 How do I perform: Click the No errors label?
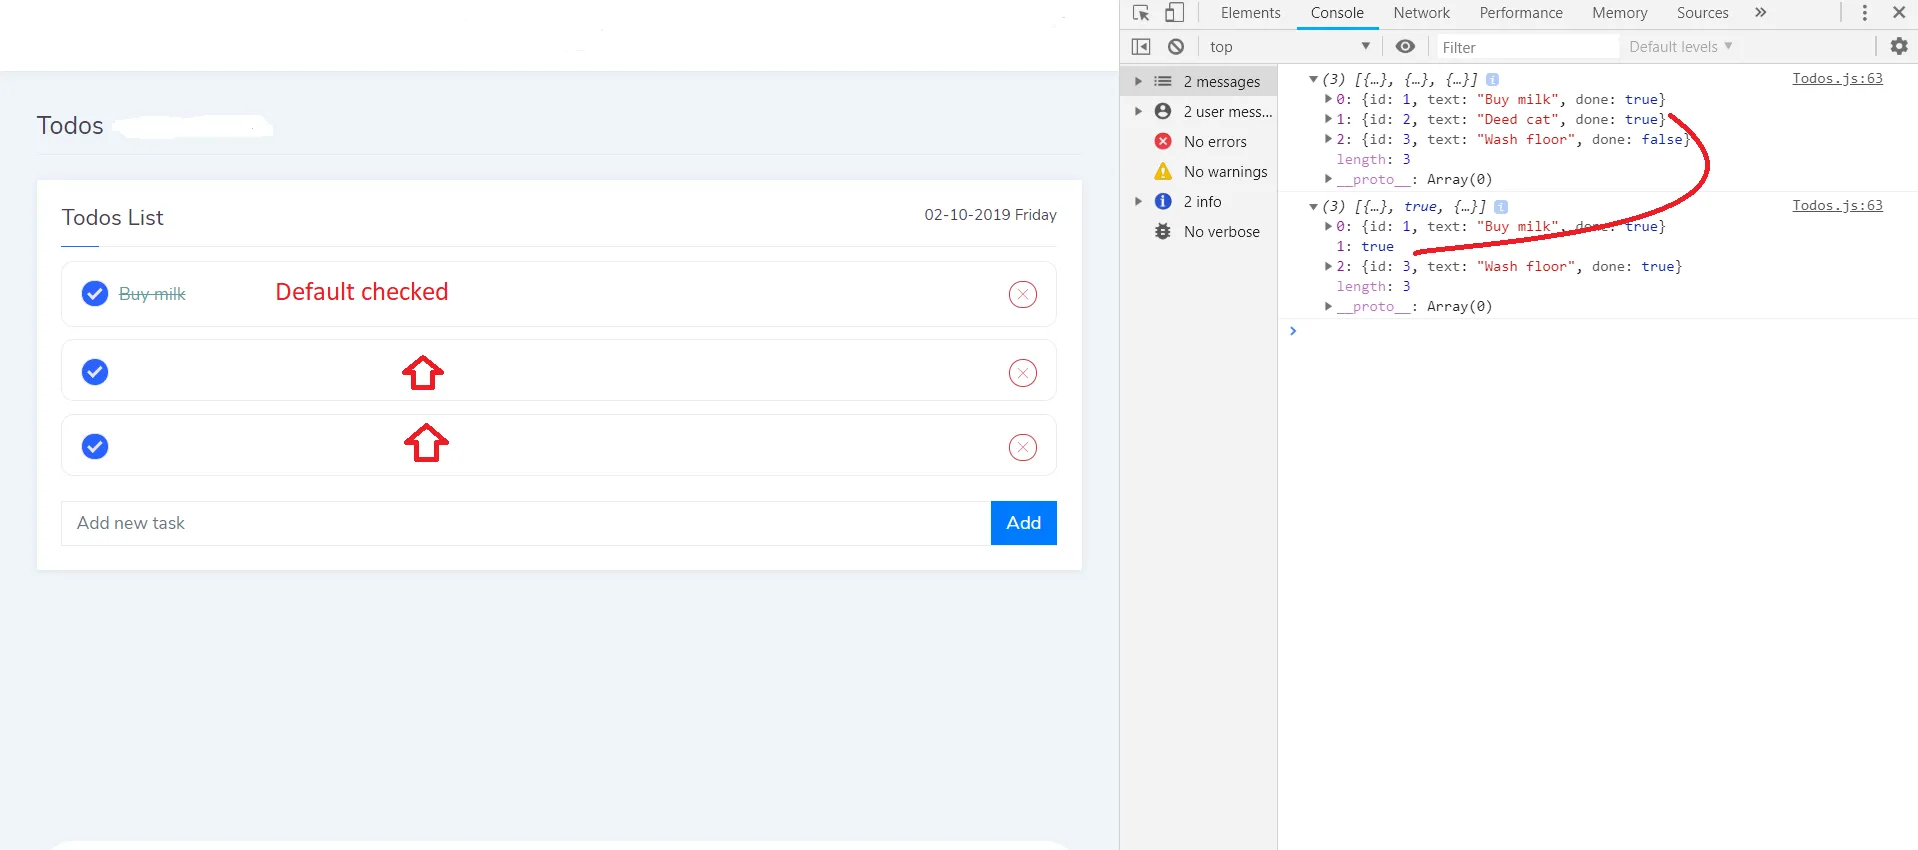1215,142
